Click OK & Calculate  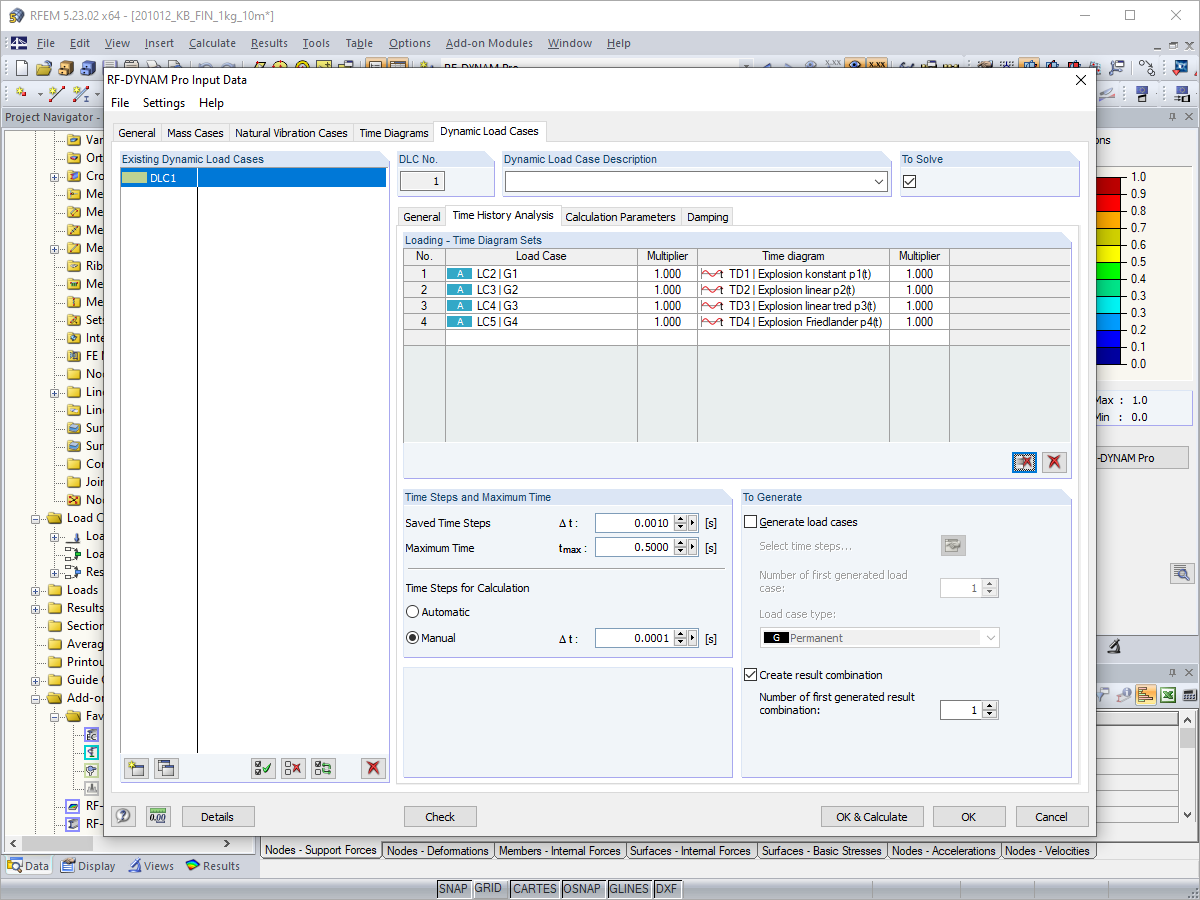click(872, 816)
